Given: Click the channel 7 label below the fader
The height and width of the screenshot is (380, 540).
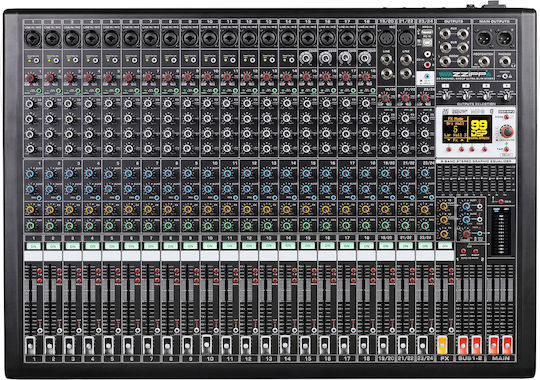Looking at the screenshot, I should tap(150, 359).
